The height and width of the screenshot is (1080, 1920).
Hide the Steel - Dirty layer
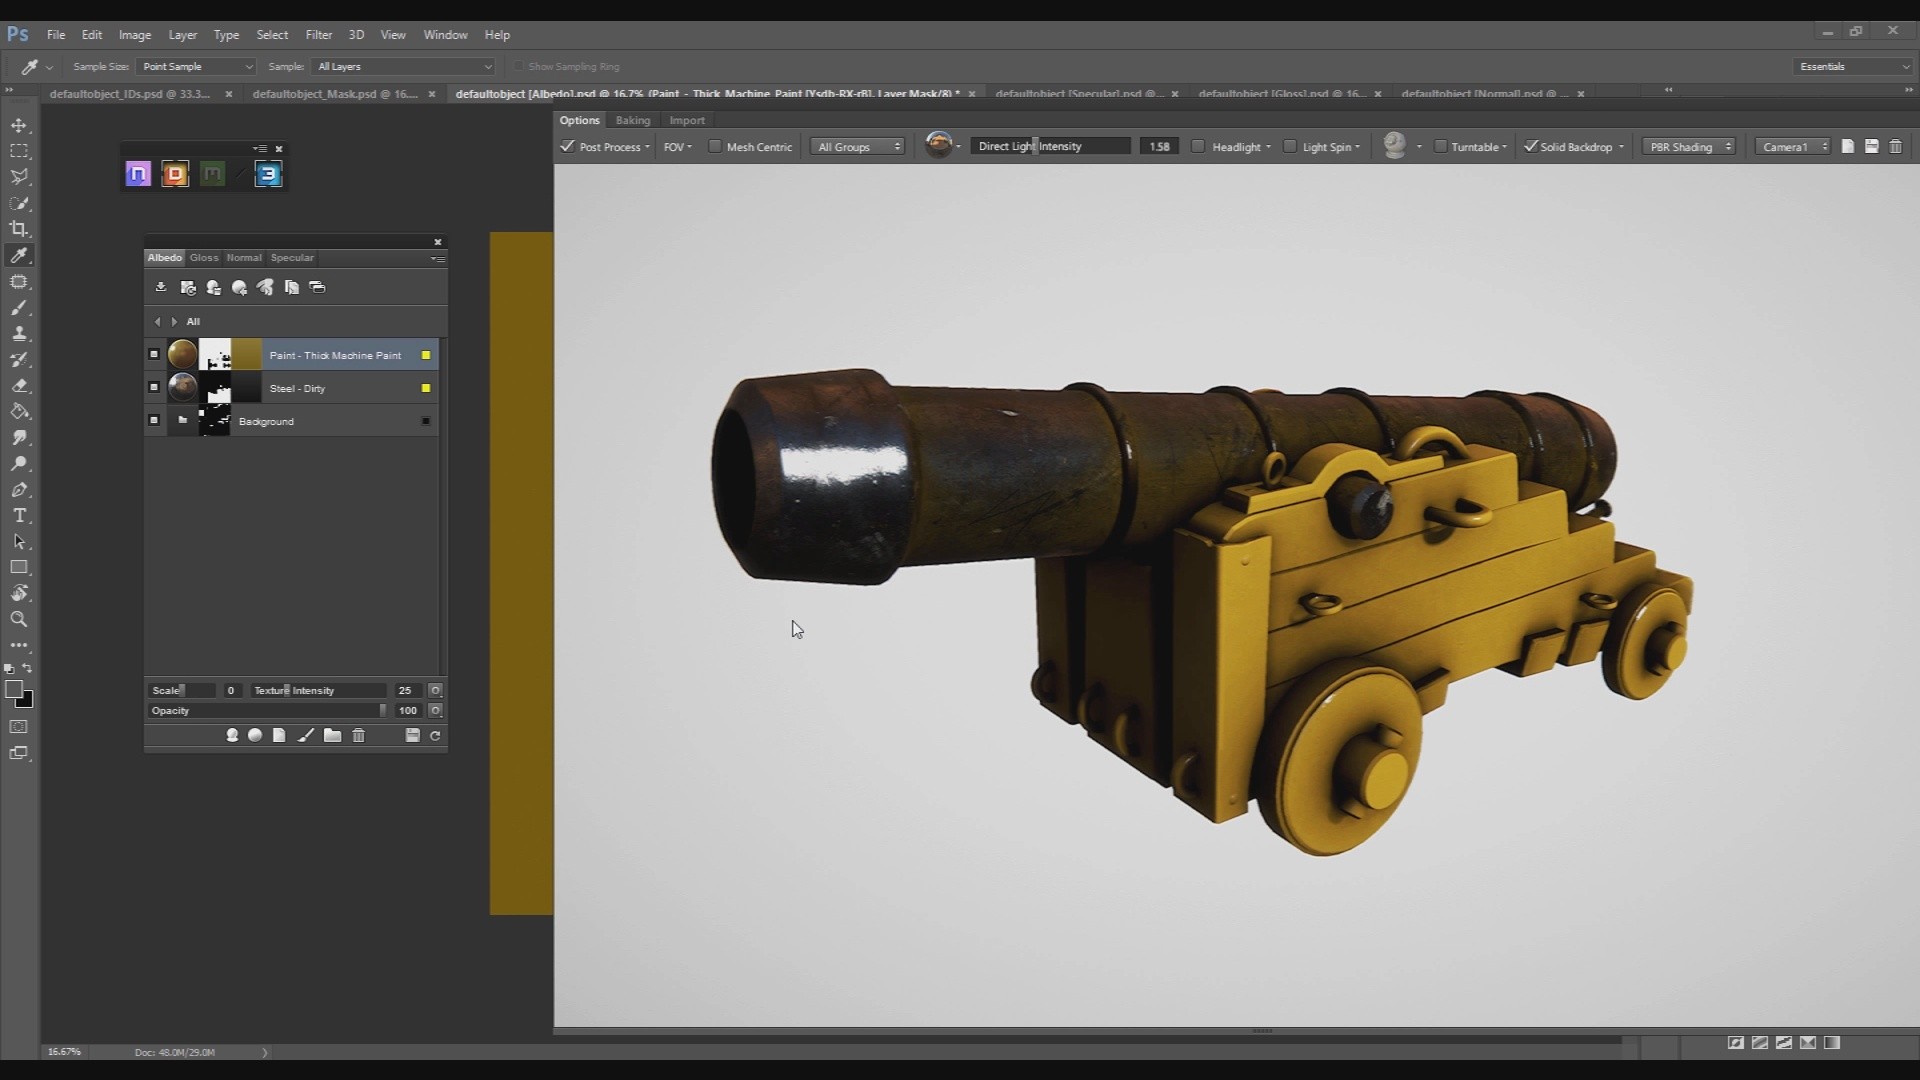154,388
